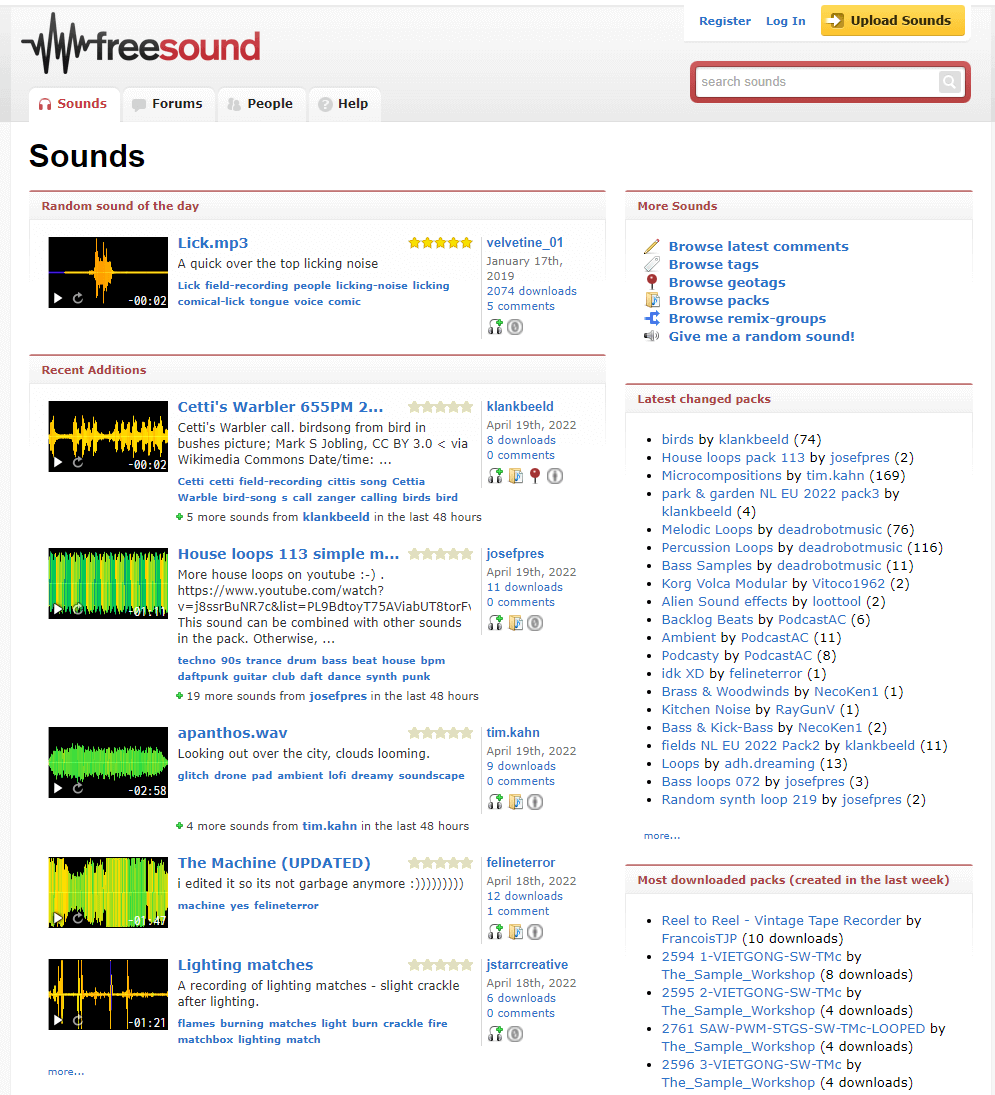Toggle loop on Cetti's Warbler player
The width and height of the screenshot is (995, 1095).
(78, 462)
